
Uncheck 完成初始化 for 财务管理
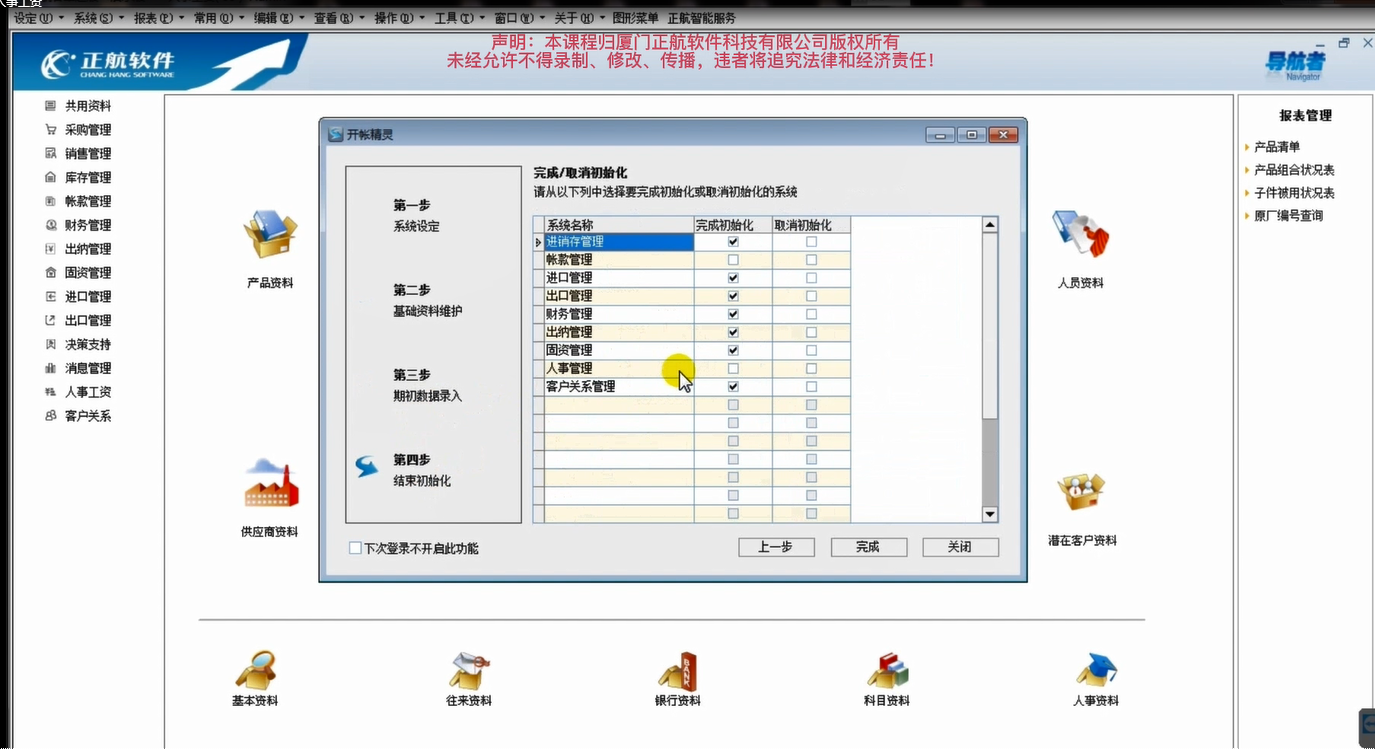coord(733,314)
